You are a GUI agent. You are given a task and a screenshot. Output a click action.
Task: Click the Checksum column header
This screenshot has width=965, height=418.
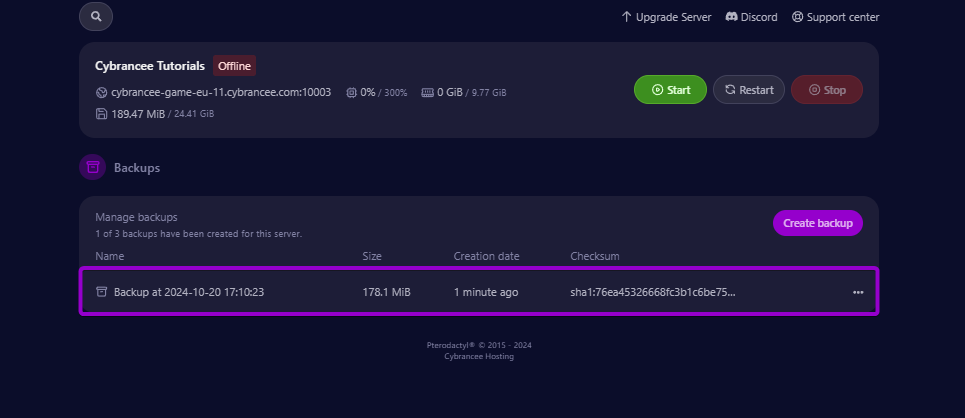pos(595,256)
